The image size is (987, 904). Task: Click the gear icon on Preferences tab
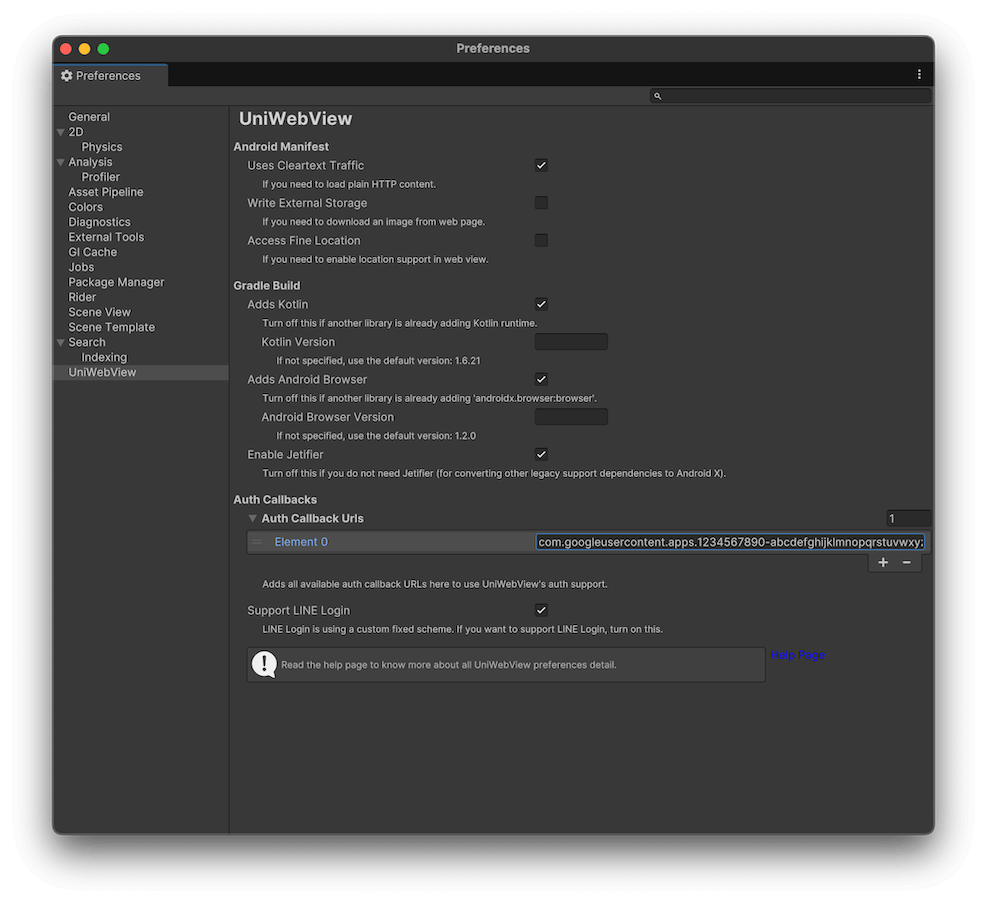tap(67, 76)
